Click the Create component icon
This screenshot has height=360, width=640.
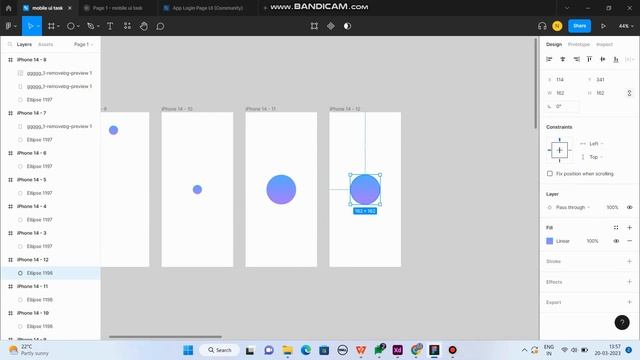click(x=331, y=26)
